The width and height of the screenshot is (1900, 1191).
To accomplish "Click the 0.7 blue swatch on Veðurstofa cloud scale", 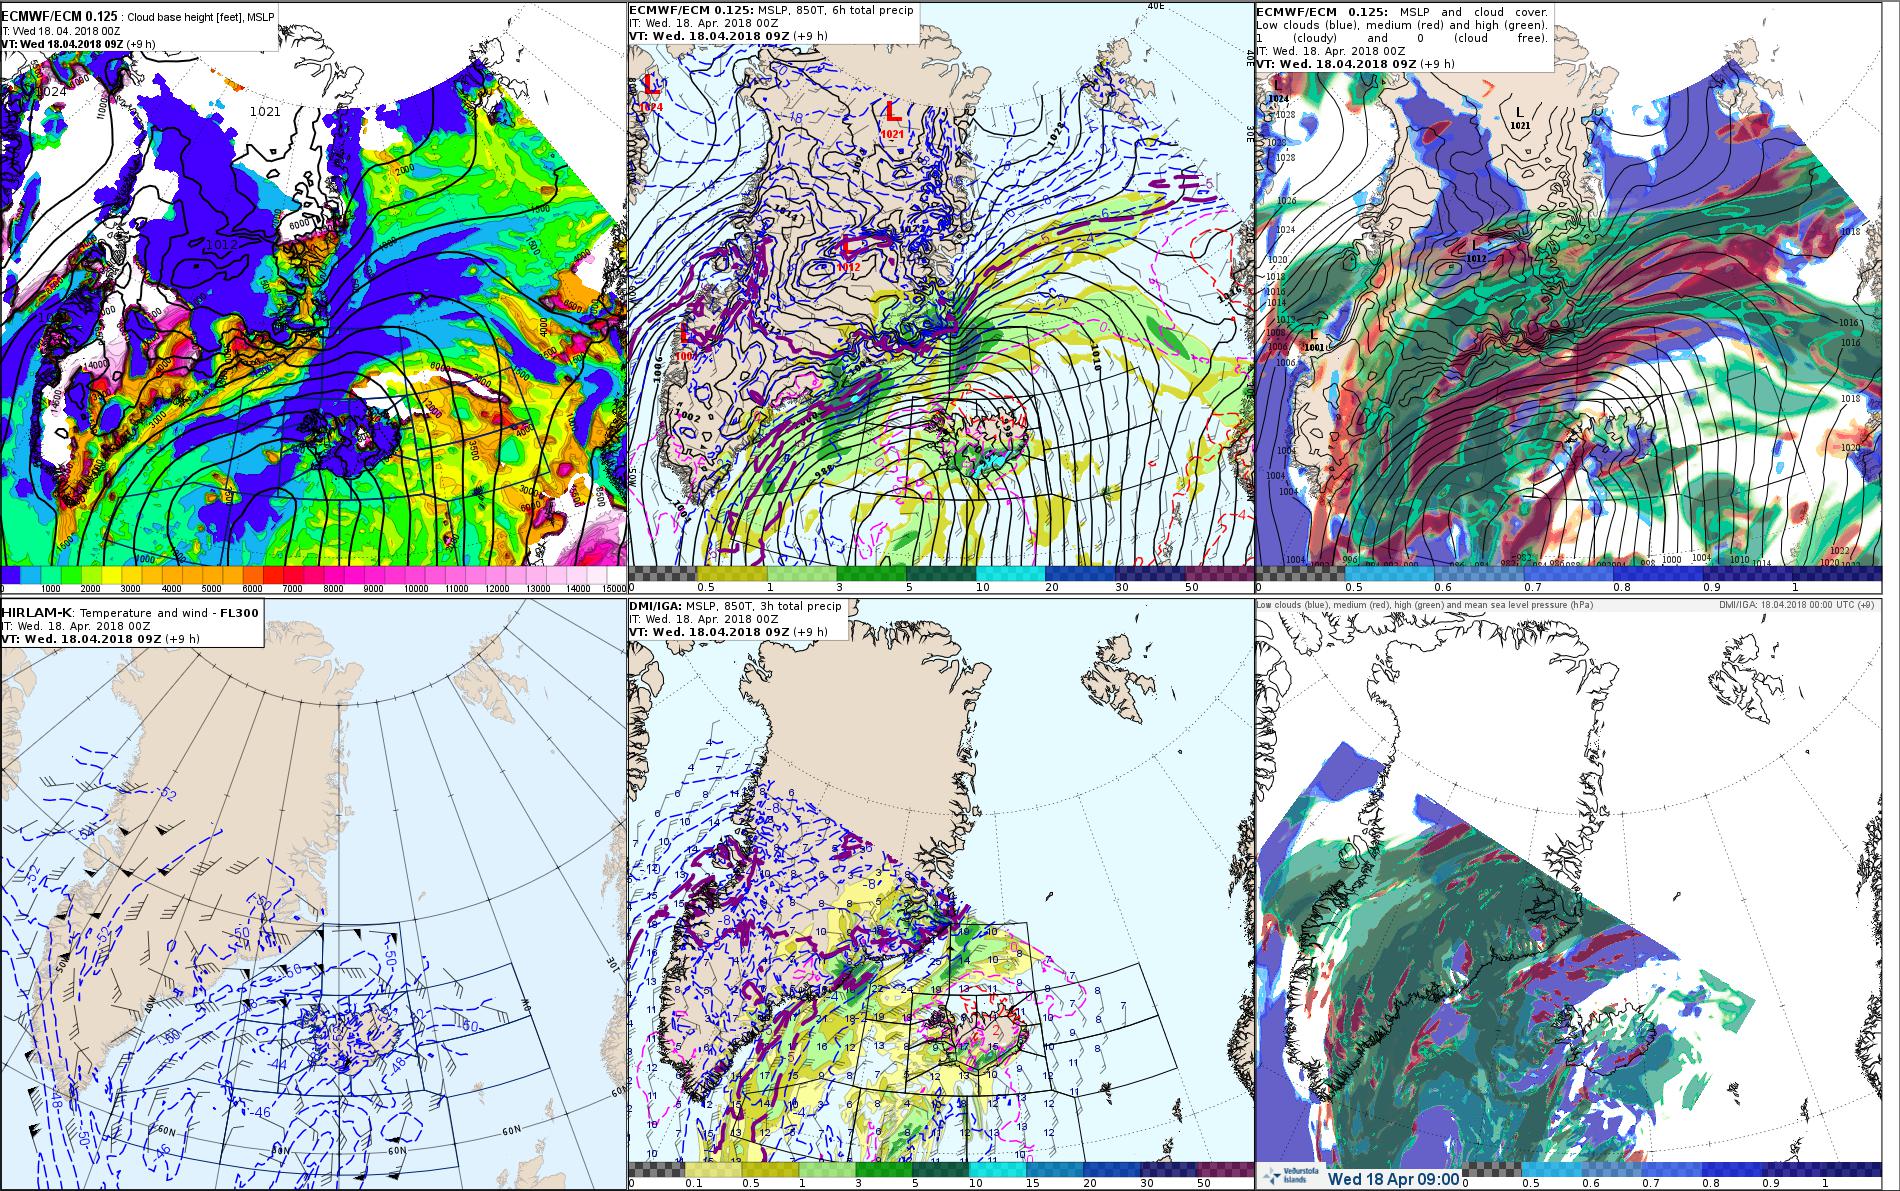I will pos(1671,1170).
